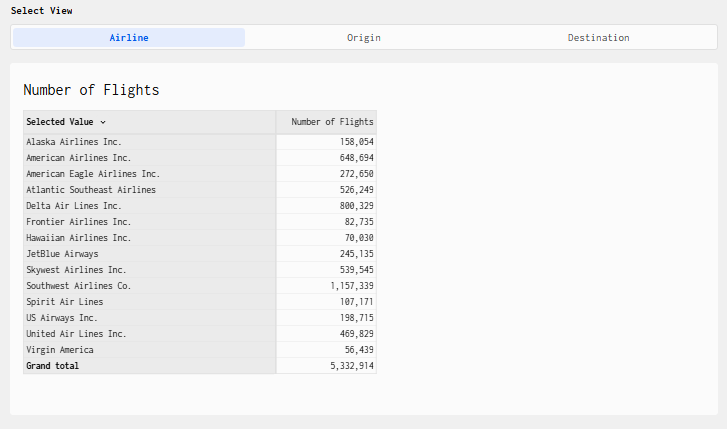Select the Origin view tab
727x429 pixels.
click(x=363, y=37)
